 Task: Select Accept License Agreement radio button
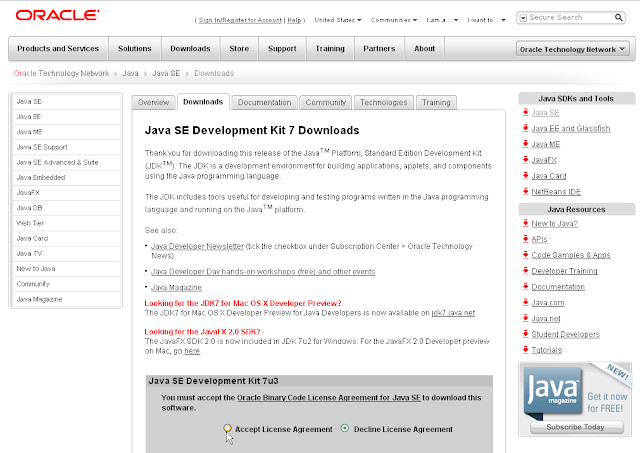pos(227,428)
